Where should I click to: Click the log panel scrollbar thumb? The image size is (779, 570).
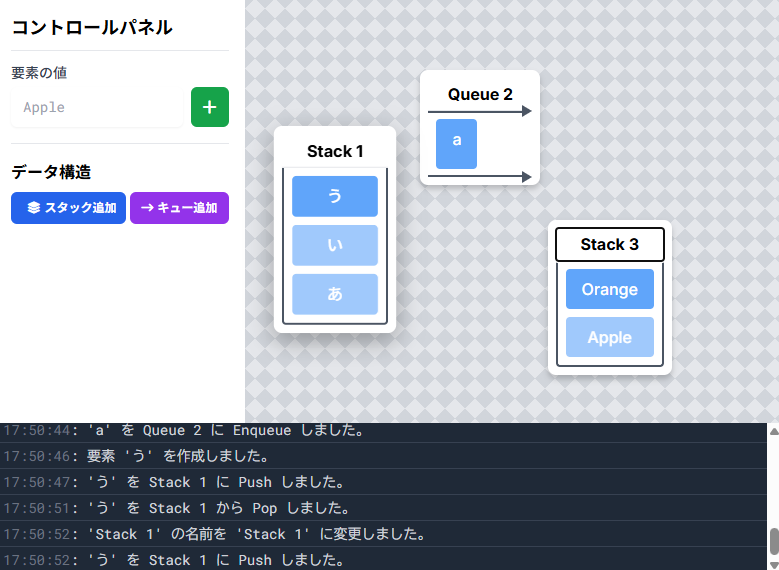click(x=774, y=541)
